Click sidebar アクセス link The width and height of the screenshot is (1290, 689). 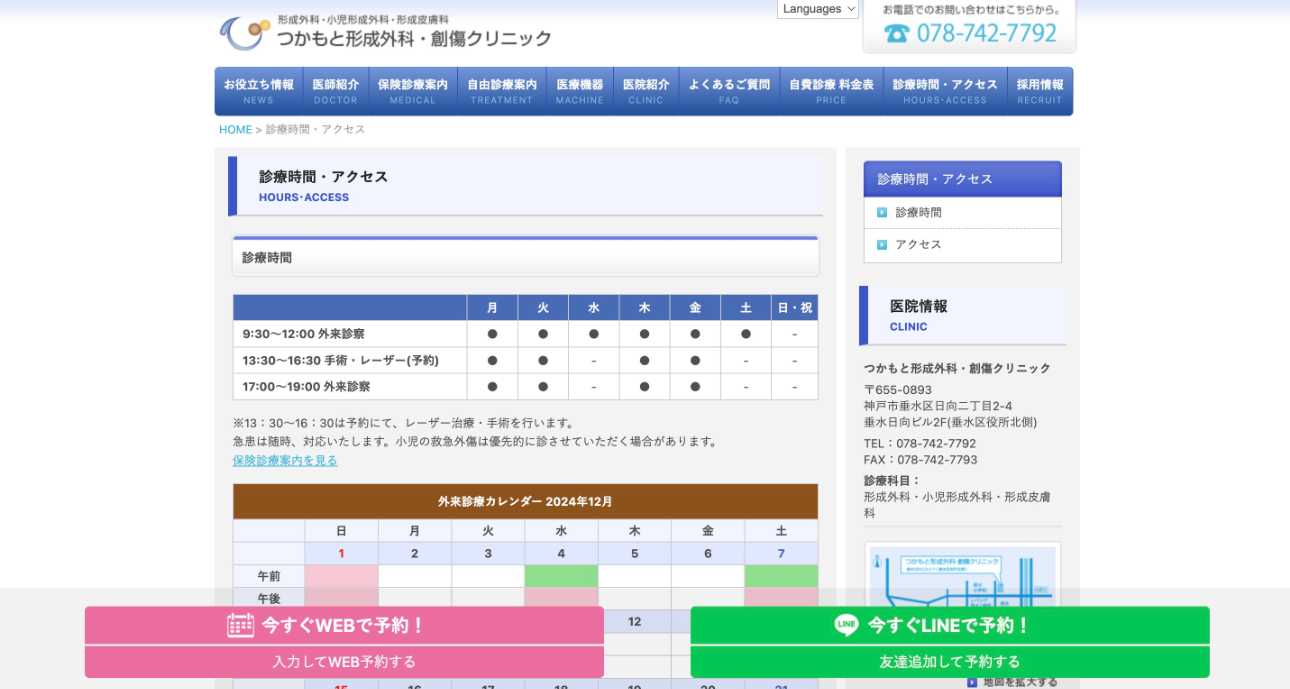pos(918,244)
